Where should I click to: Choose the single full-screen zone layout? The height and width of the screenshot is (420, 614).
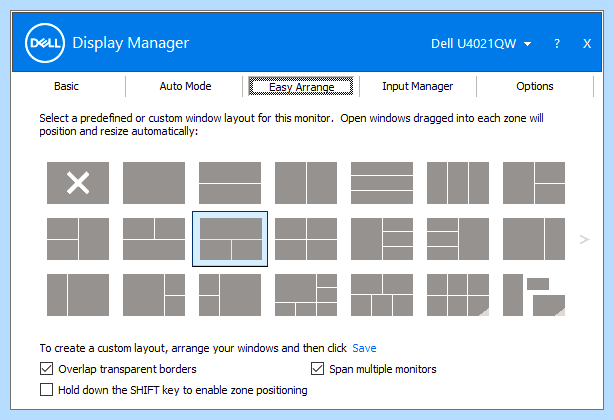coord(154,183)
